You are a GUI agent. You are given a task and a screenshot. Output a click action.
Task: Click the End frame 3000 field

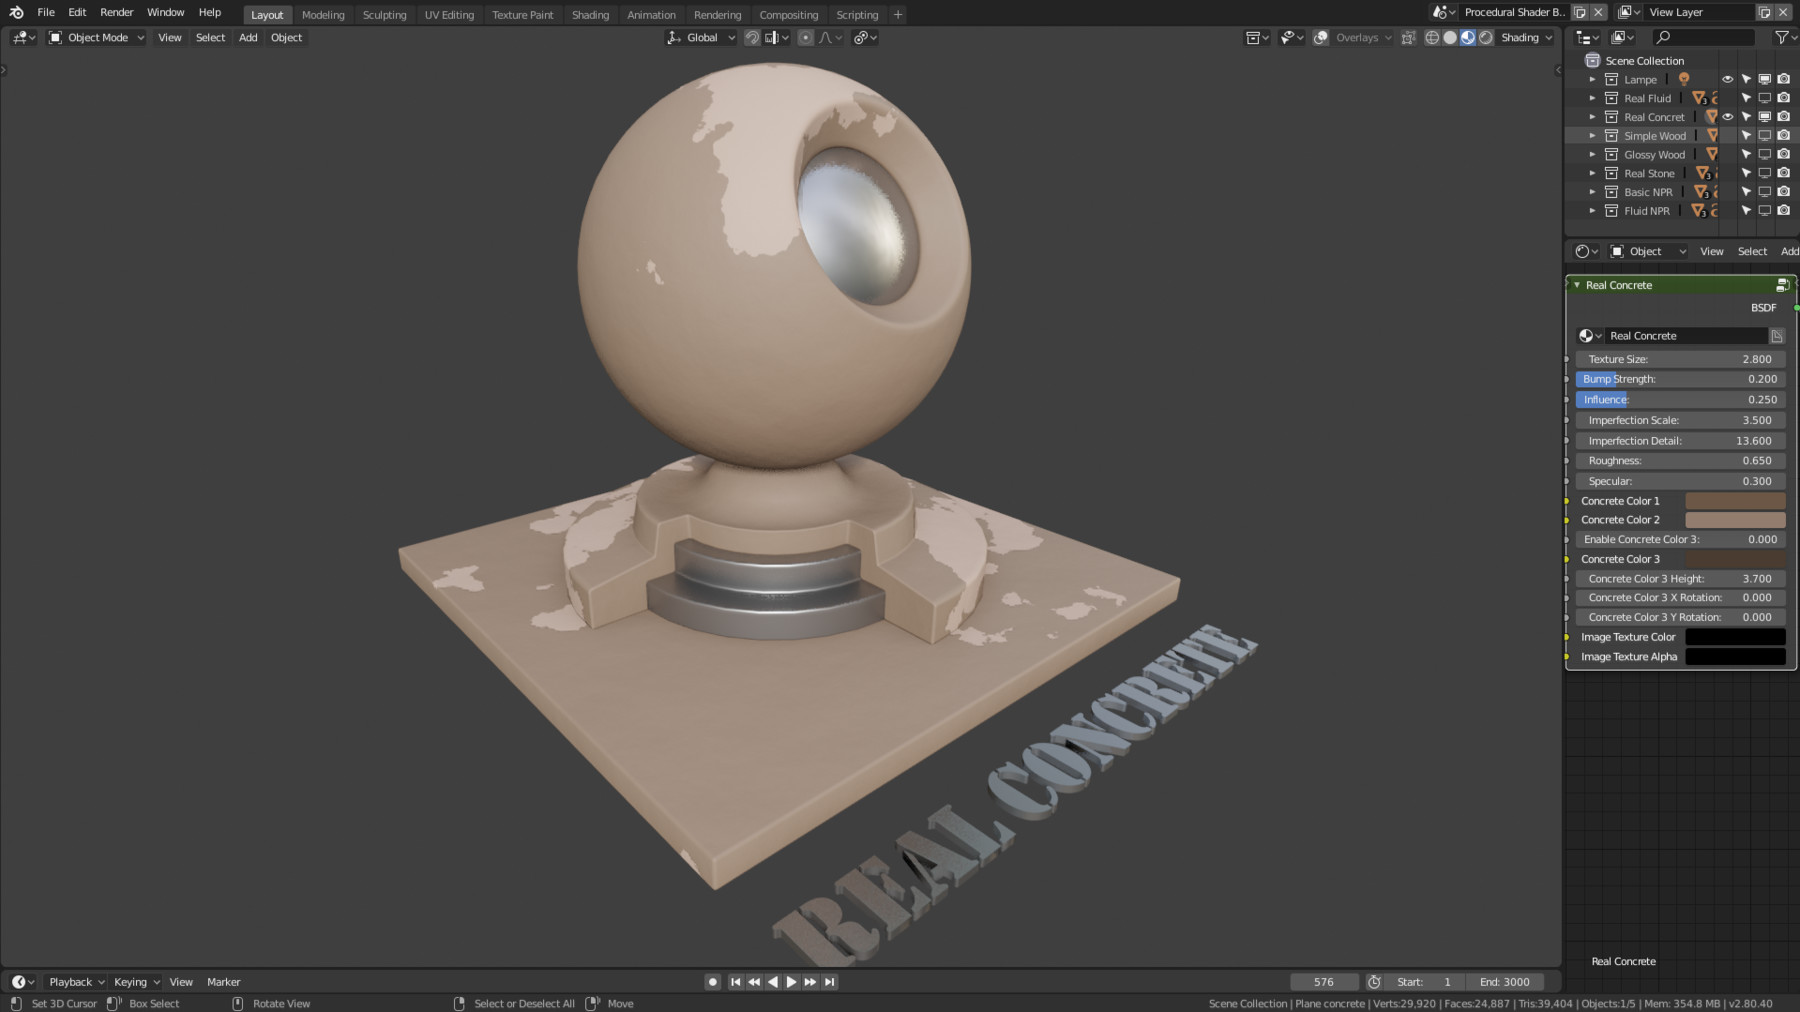1506,981
